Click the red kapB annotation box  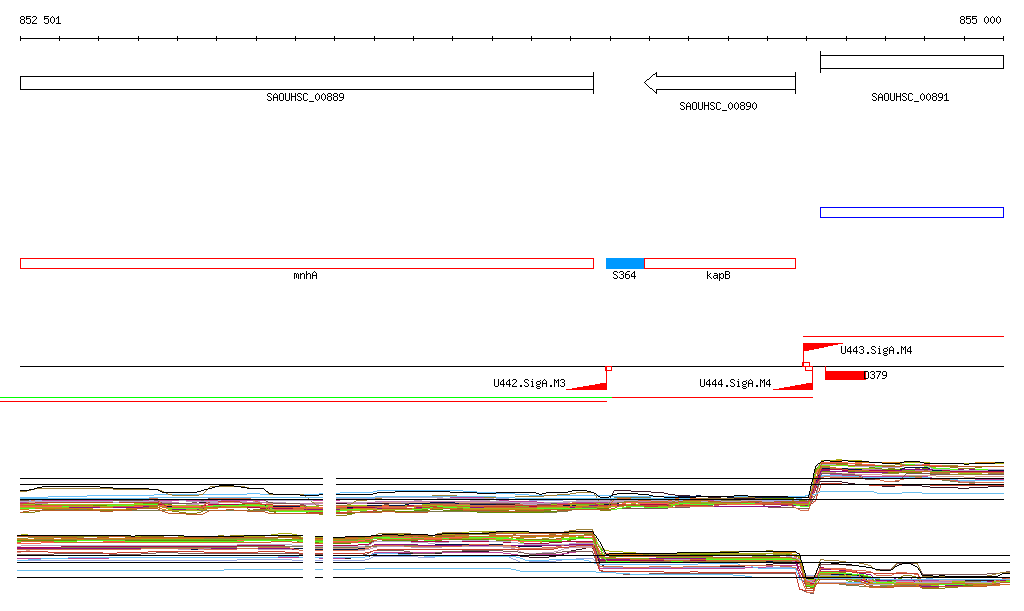pos(720,264)
